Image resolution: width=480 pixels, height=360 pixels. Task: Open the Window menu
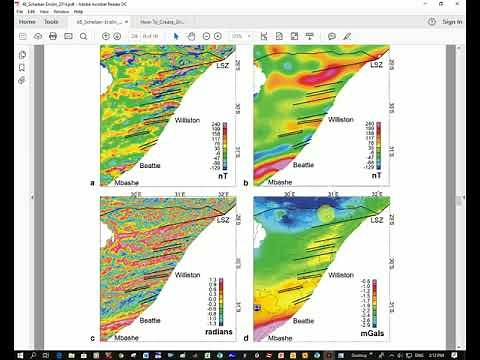[61, 12]
